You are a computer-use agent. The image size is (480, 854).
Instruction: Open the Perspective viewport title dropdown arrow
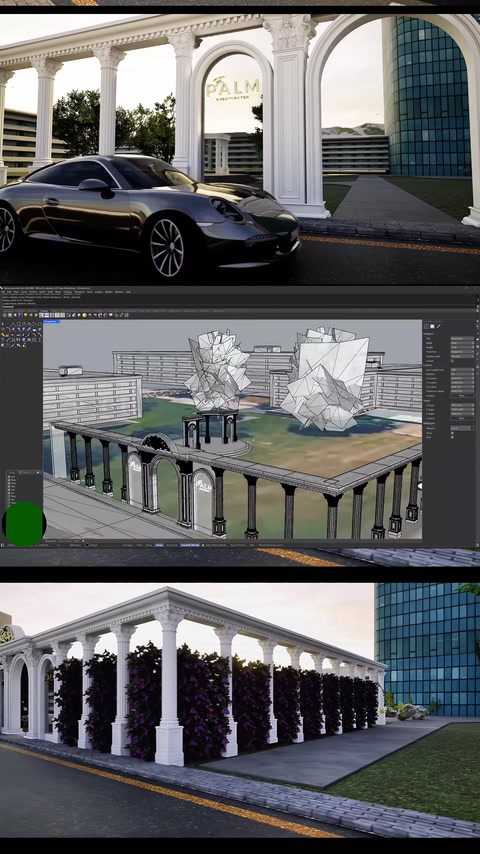pyautogui.click(x=58, y=321)
